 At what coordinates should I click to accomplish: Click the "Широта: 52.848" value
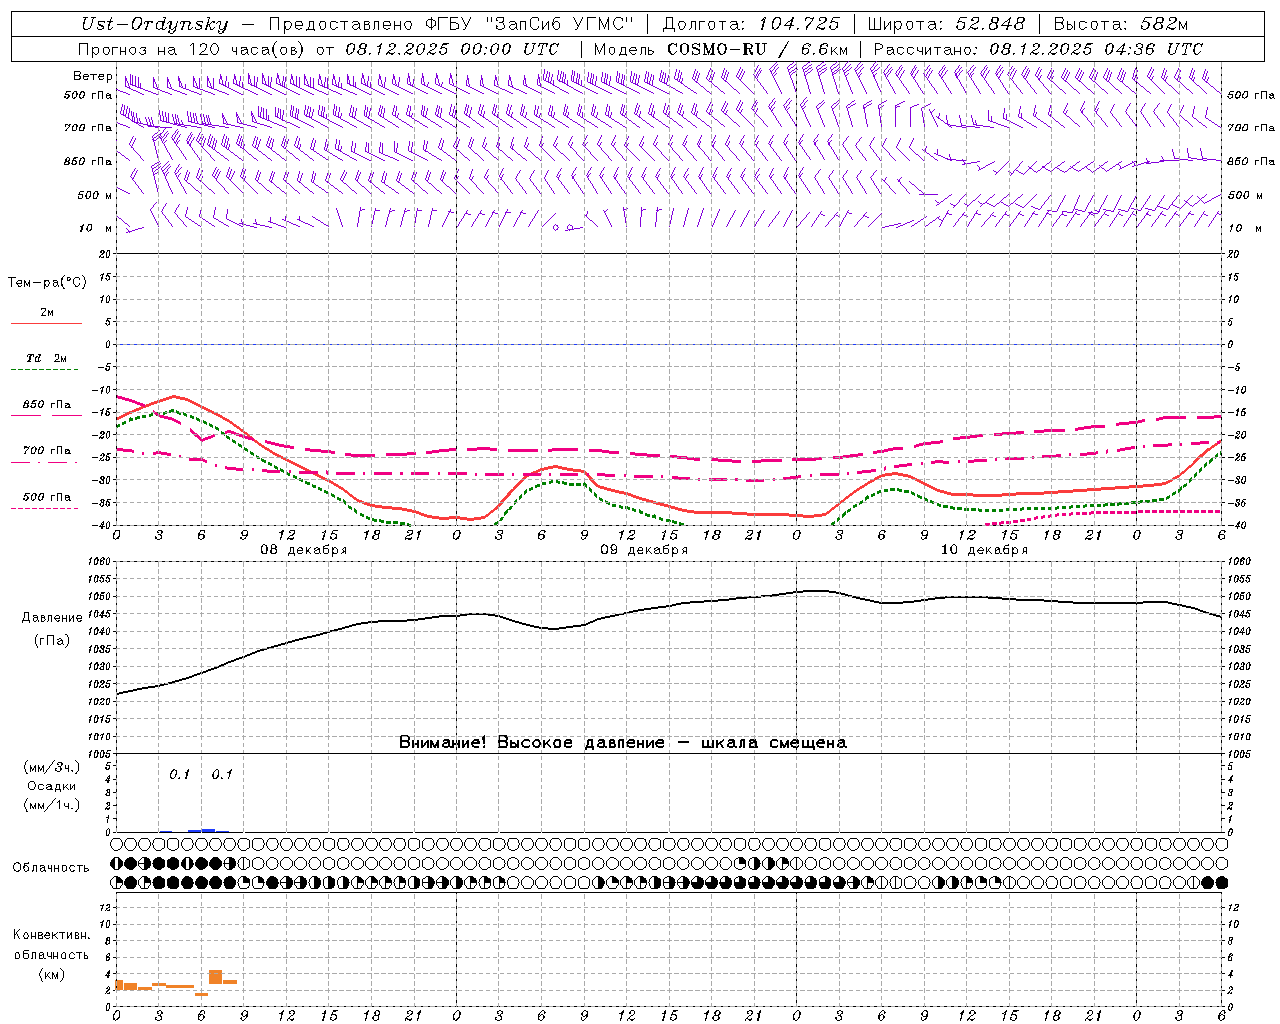point(946,25)
